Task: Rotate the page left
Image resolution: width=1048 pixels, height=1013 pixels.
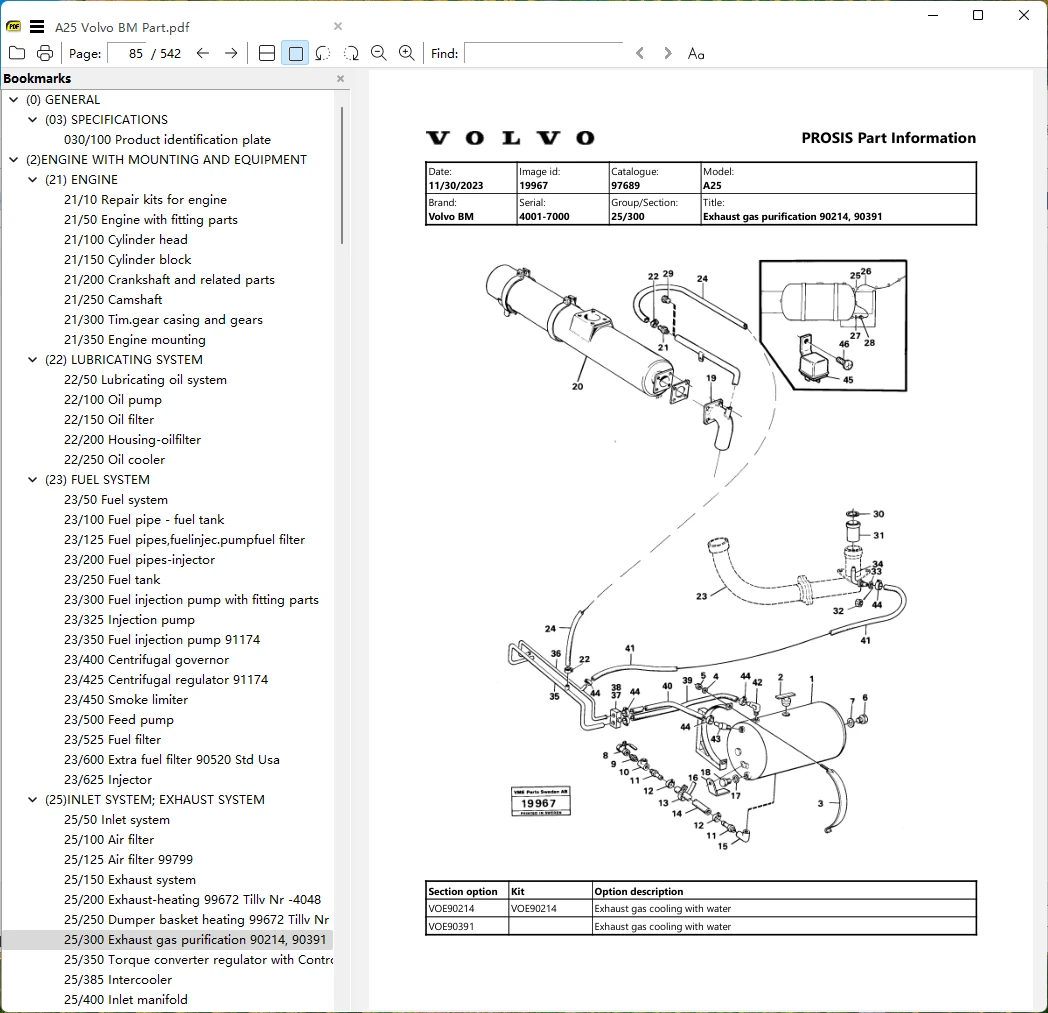Action: point(323,53)
